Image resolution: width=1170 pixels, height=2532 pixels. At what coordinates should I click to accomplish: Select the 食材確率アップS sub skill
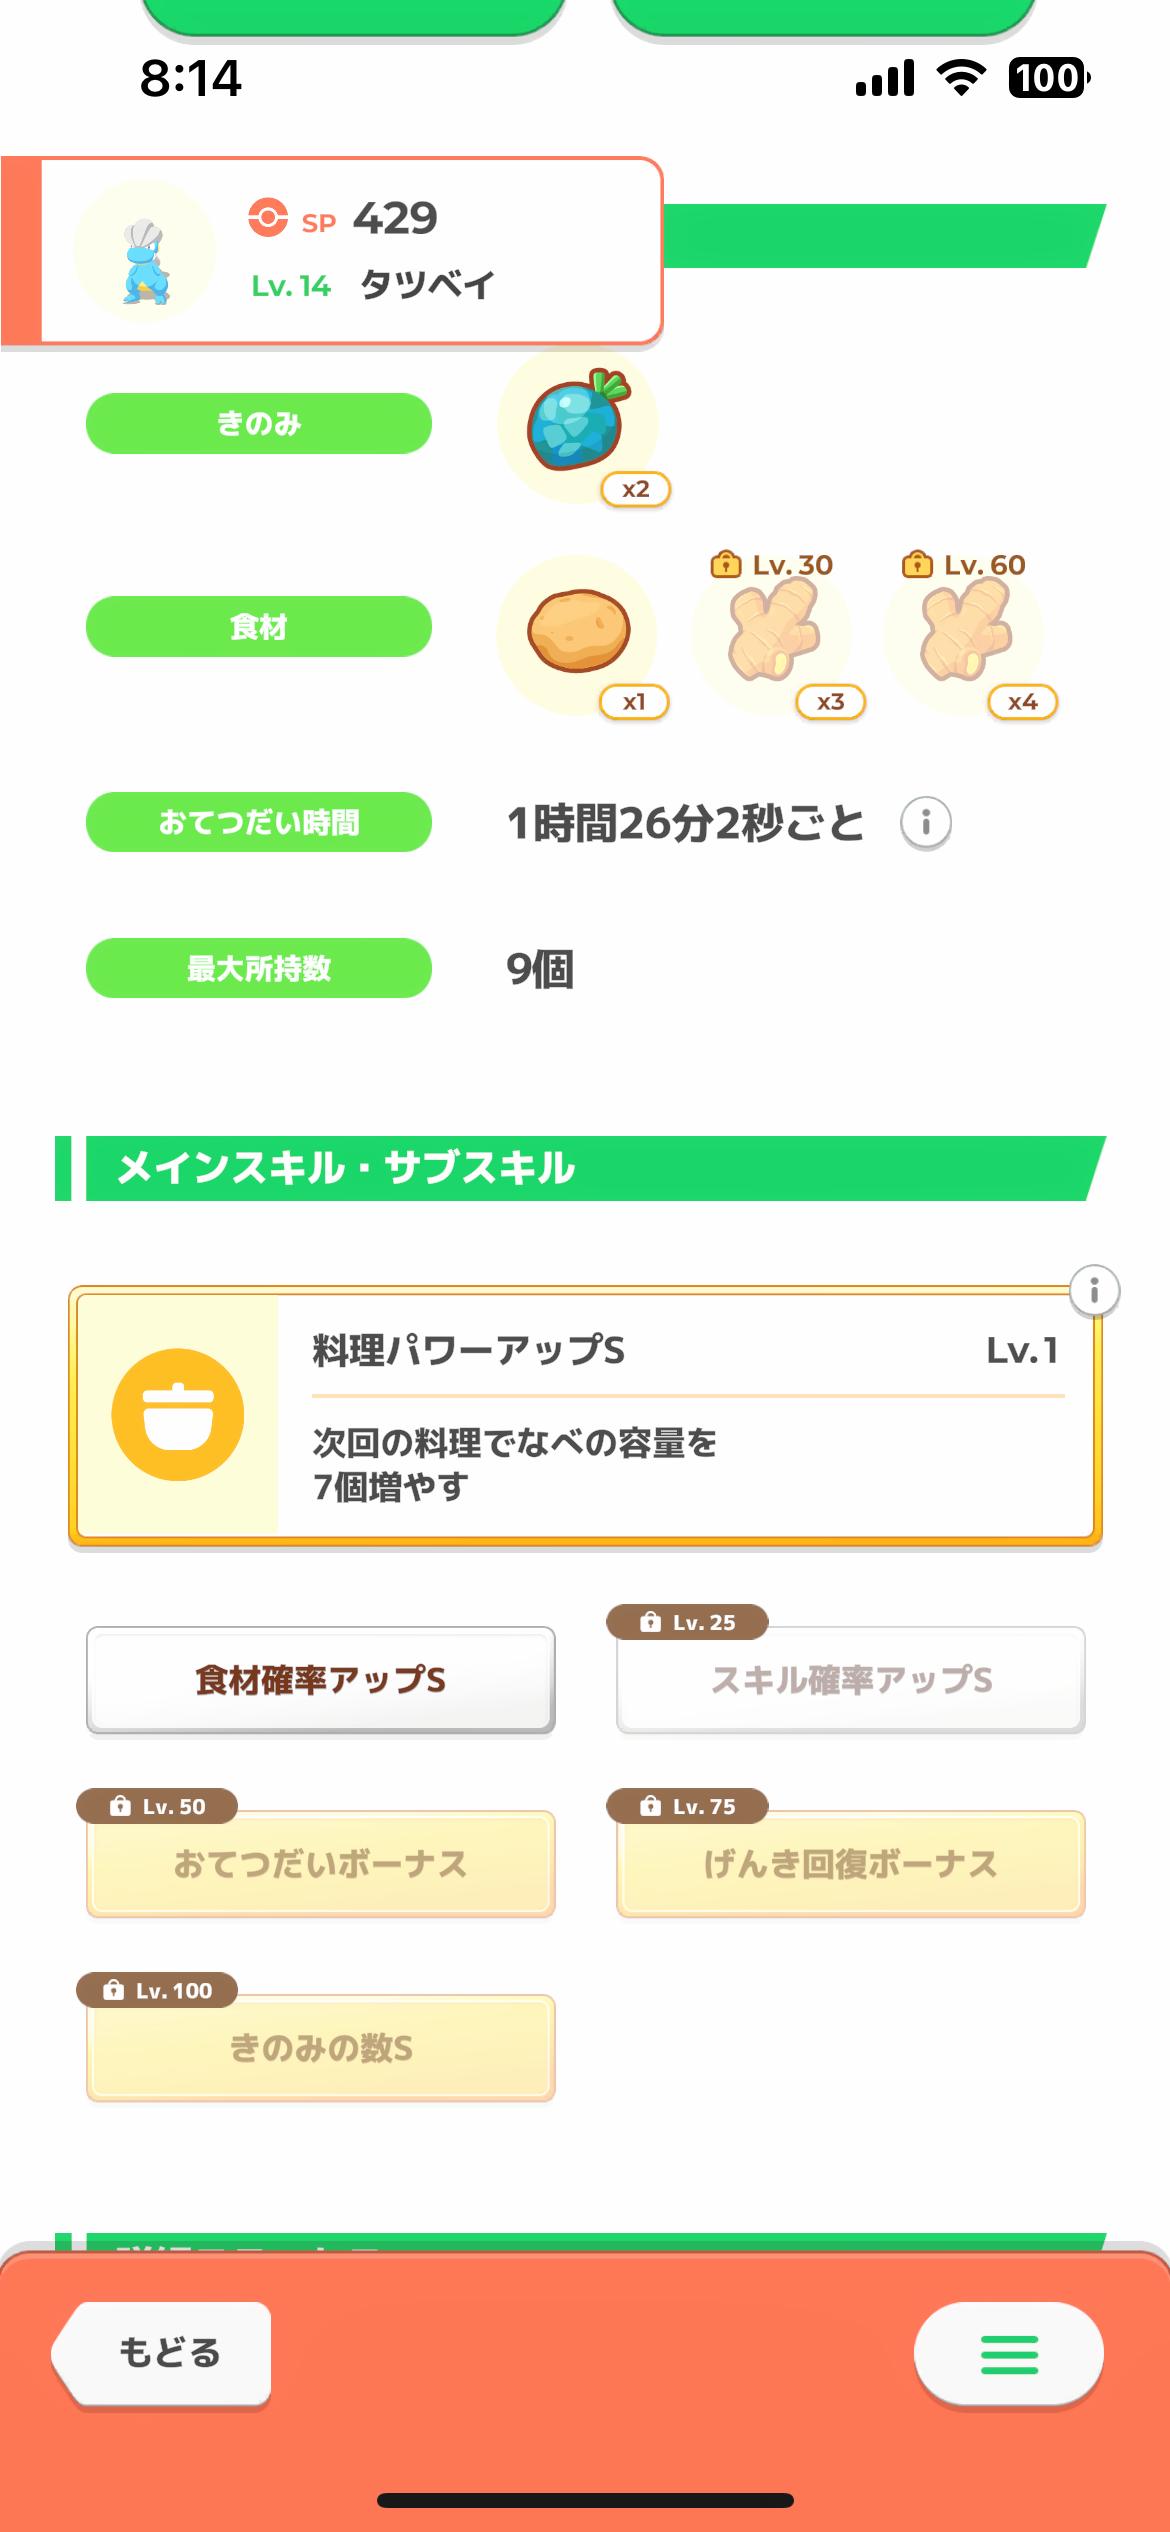pyautogui.click(x=320, y=1680)
